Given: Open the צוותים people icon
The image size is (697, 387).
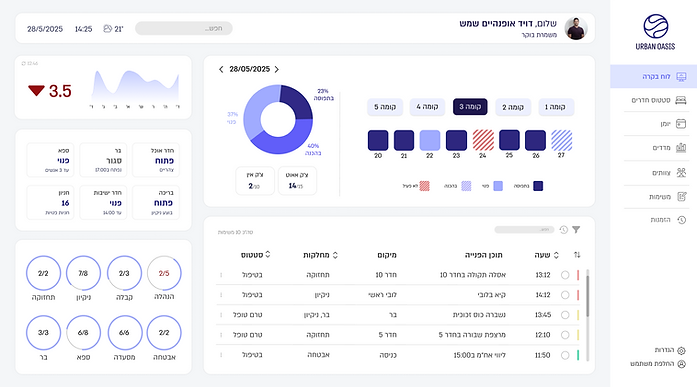Looking at the screenshot, I should [x=681, y=172].
